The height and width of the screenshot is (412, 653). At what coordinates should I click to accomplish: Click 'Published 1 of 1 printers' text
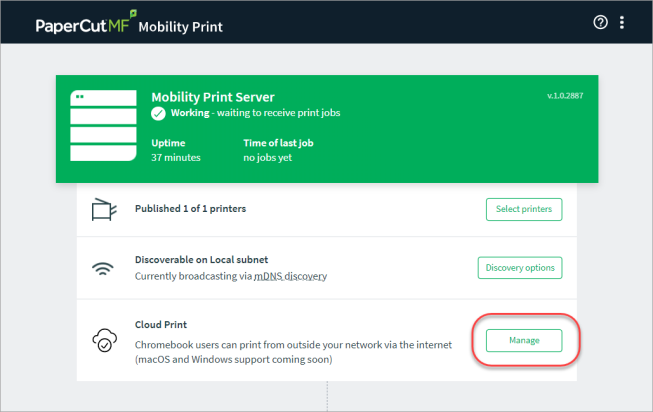tap(190, 209)
